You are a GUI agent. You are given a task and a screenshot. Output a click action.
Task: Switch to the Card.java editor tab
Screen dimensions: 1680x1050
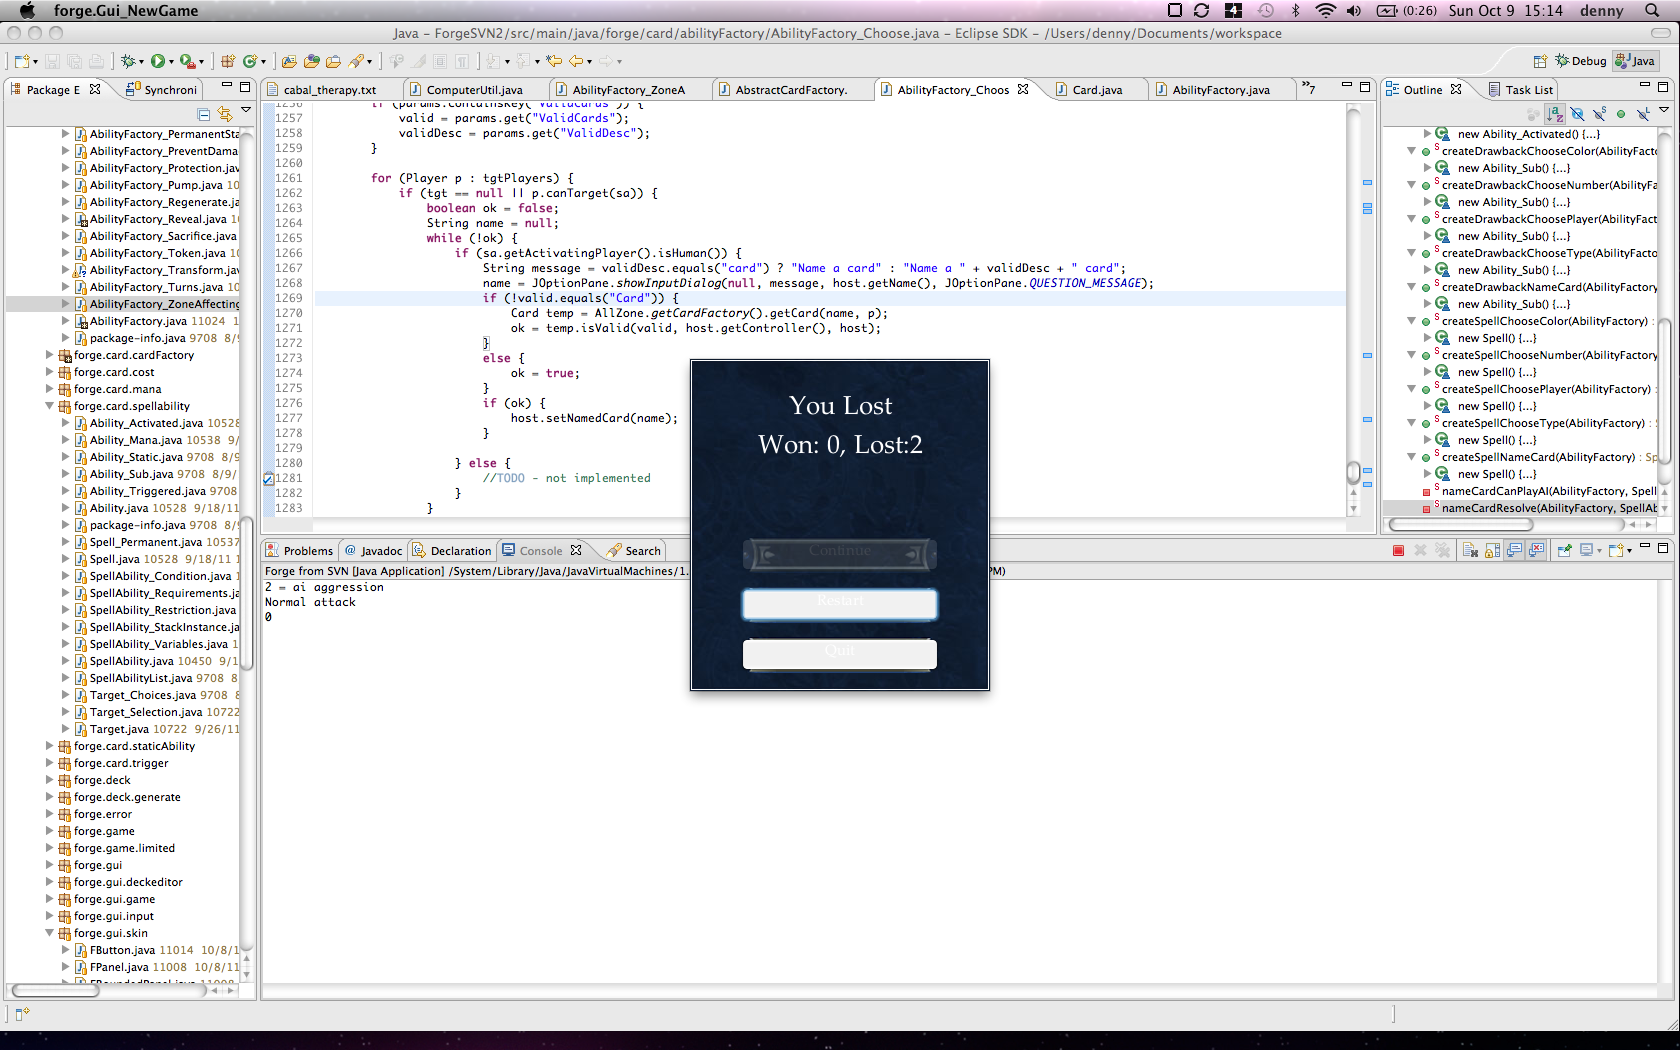click(1096, 90)
